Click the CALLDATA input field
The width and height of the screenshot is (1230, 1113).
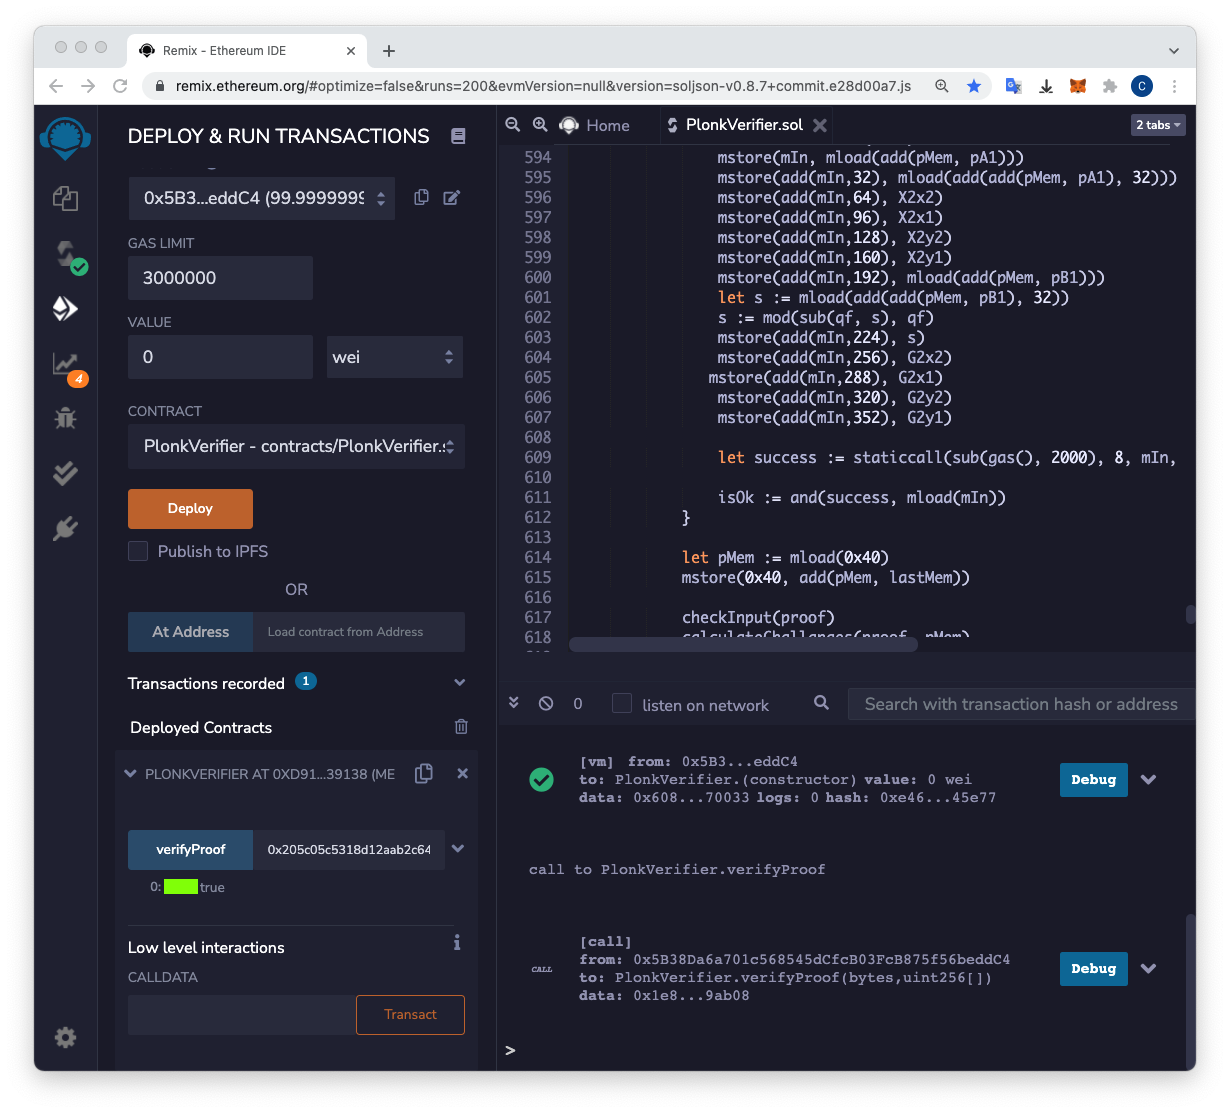[x=242, y=1014]
